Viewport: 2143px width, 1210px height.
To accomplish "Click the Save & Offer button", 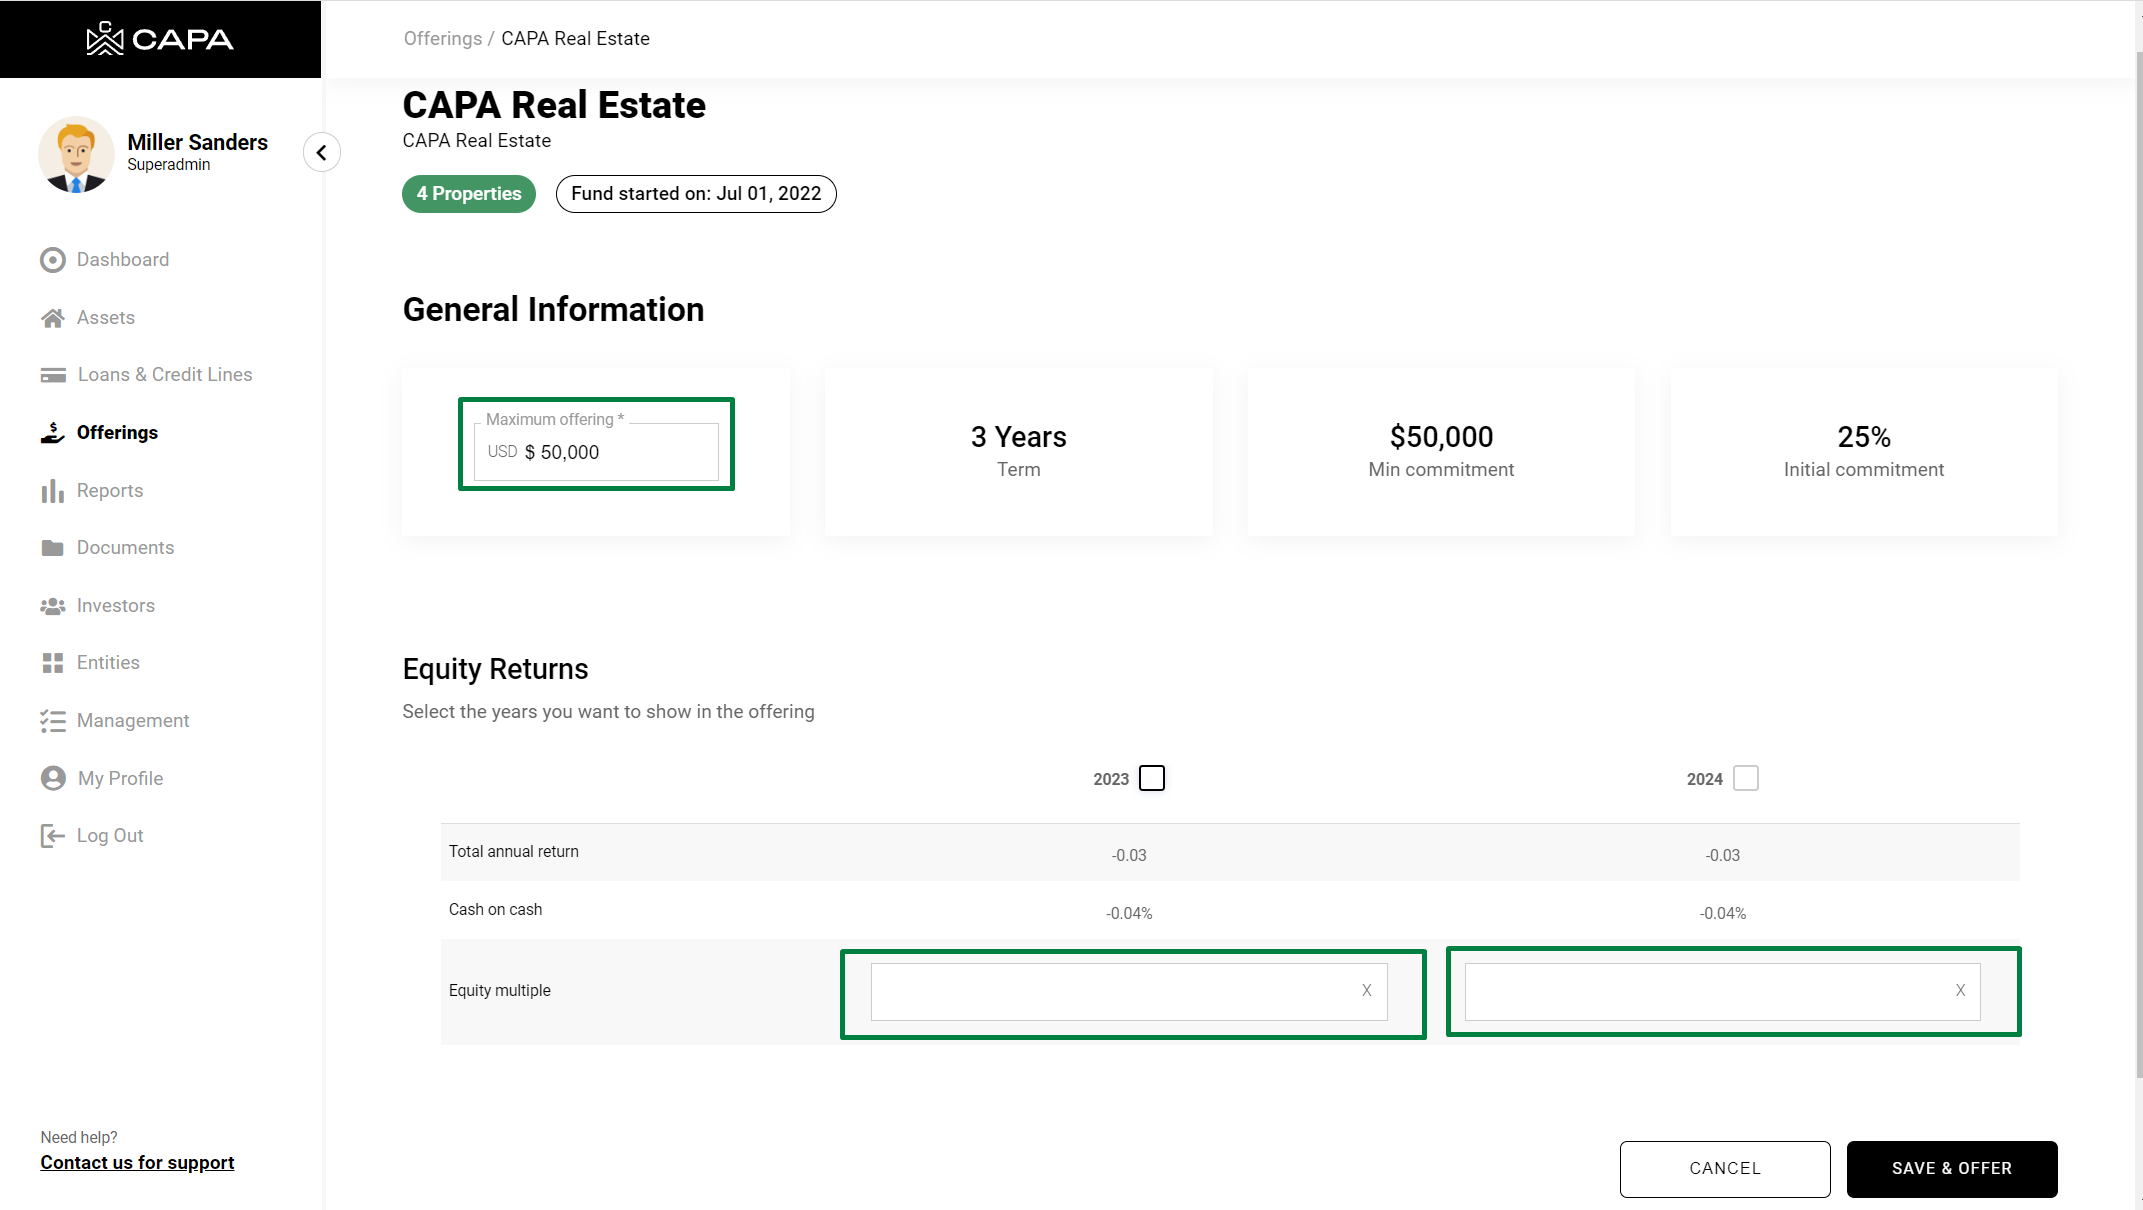I will click(1951, 1168).
